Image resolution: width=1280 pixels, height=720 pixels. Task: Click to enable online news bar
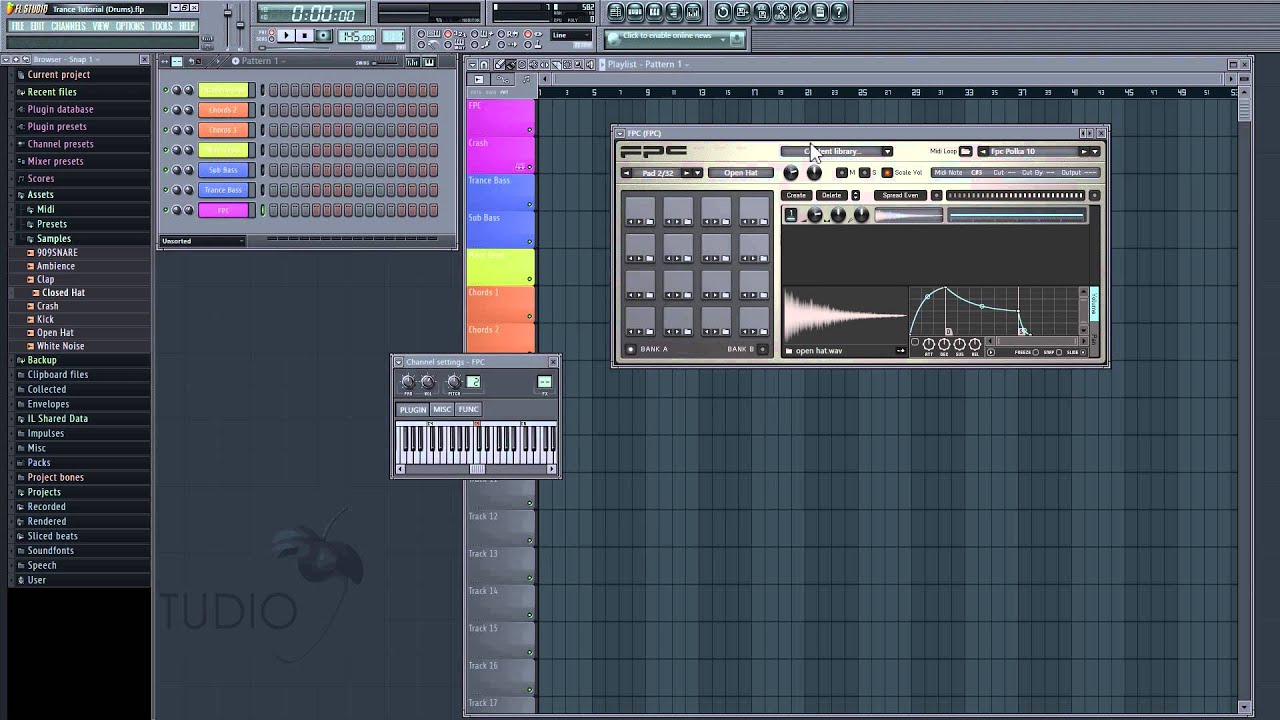(675, 37)
